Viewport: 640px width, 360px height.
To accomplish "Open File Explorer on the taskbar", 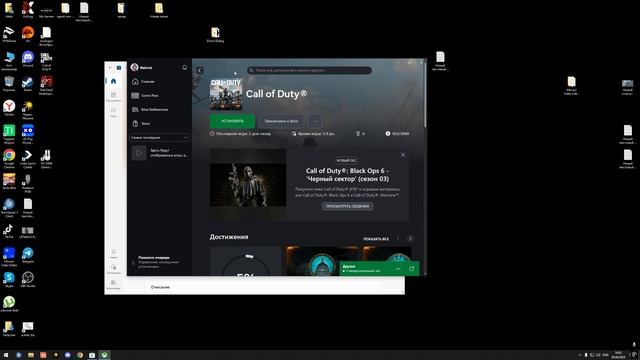I will pyautogui.click(x=31, y=355).
